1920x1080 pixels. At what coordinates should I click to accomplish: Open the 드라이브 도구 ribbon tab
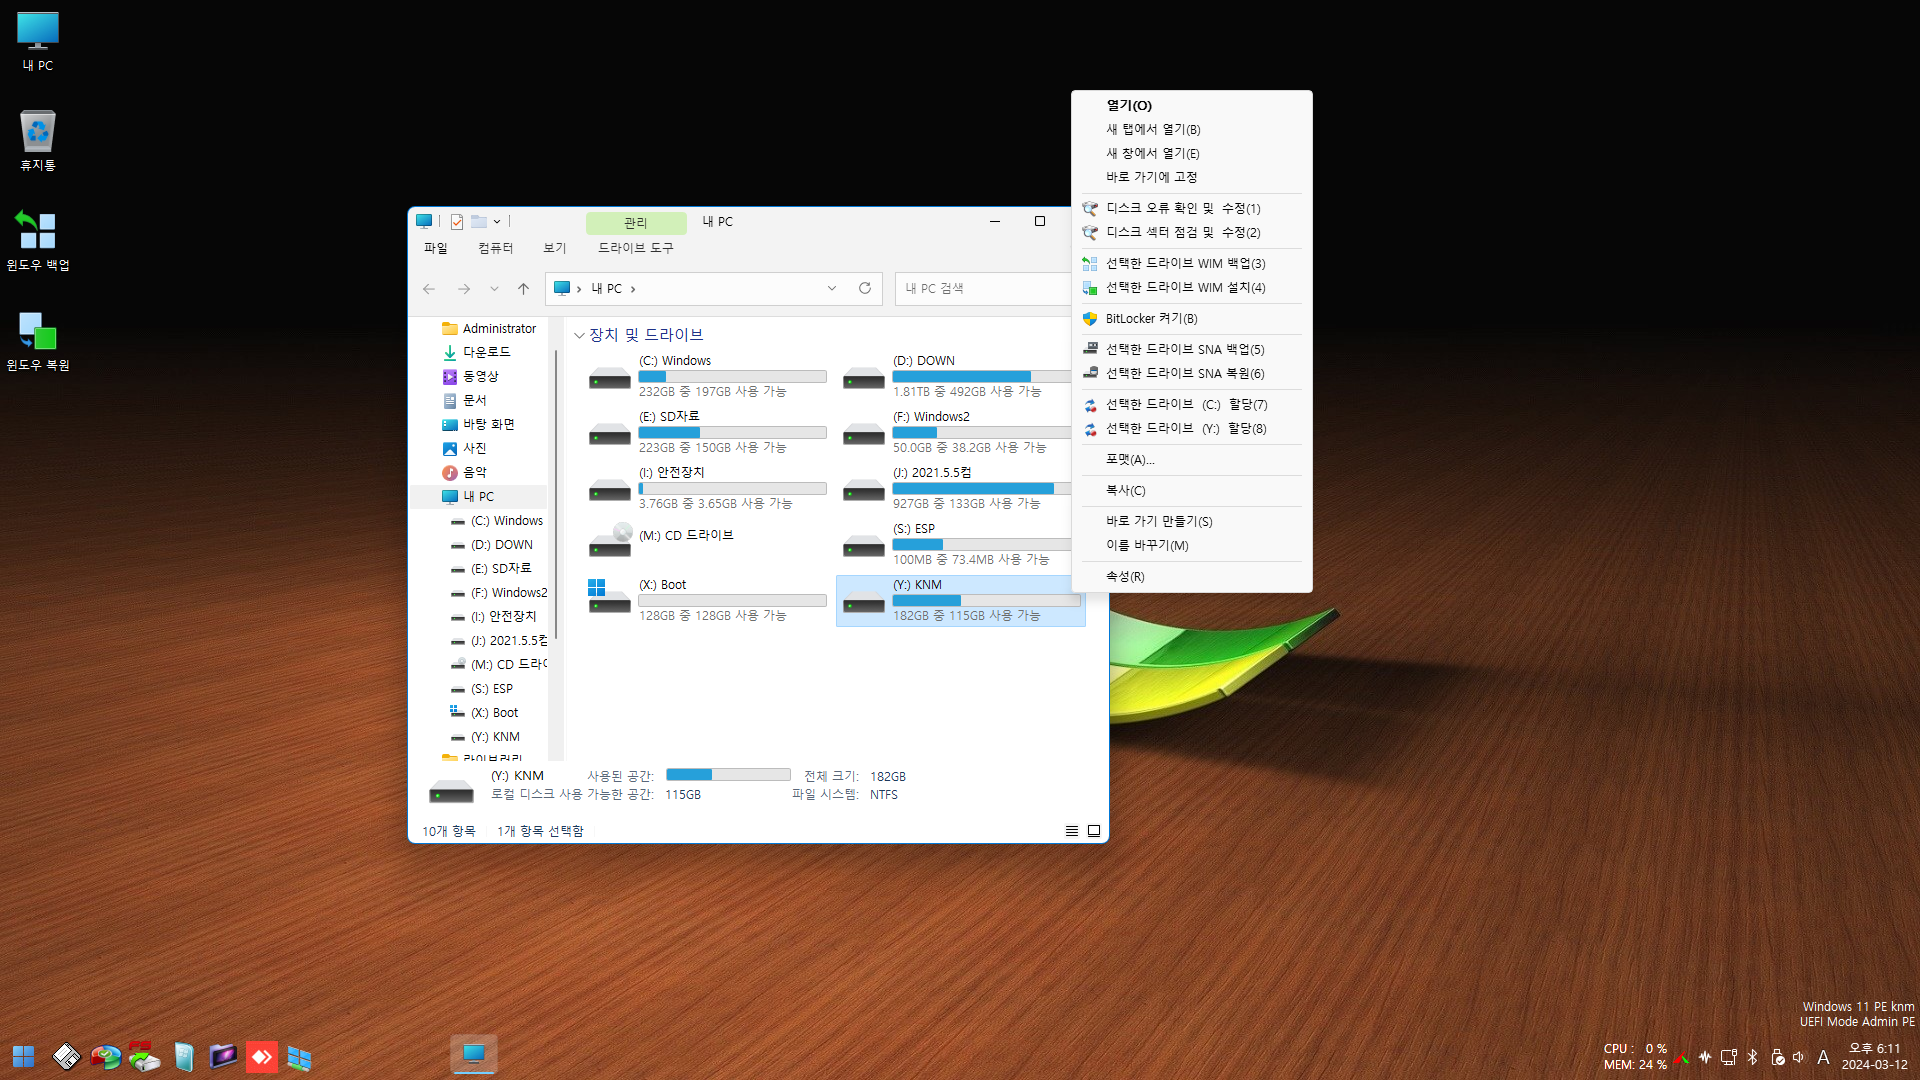[636, 248]
